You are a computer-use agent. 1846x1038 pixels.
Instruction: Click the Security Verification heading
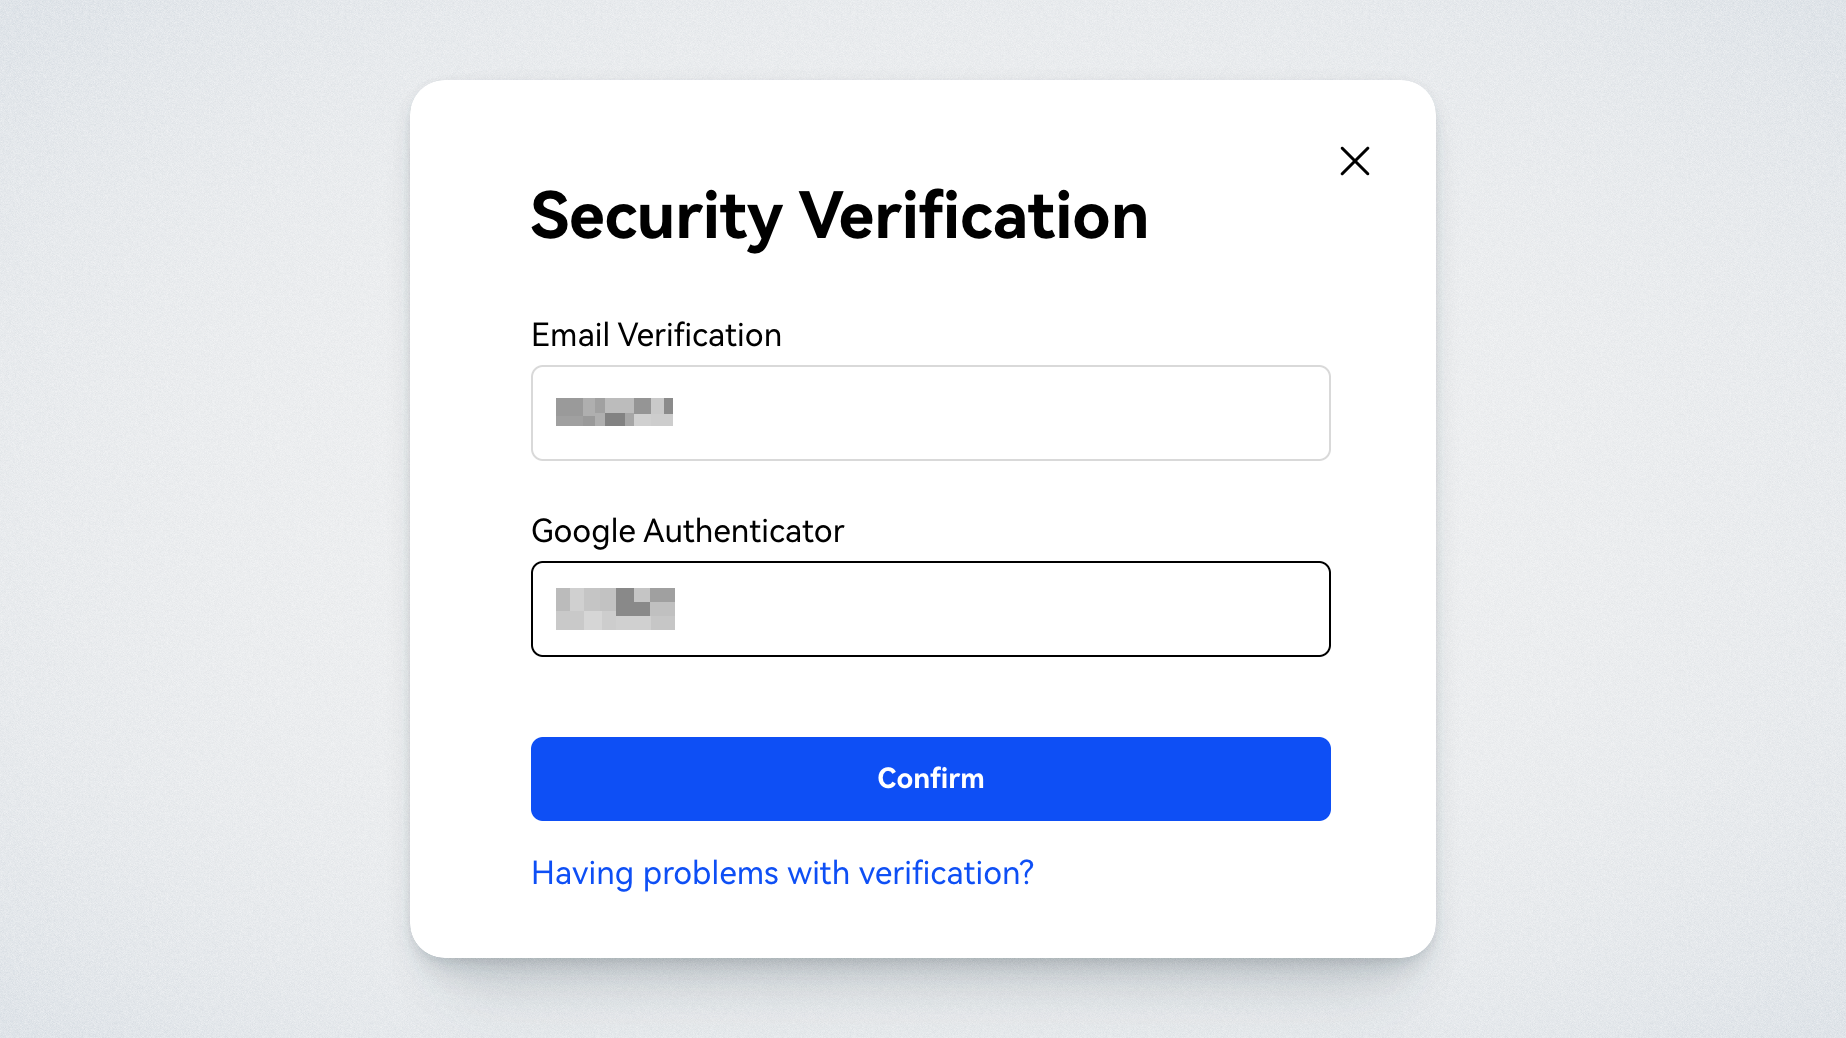click(x=839, y=216)
